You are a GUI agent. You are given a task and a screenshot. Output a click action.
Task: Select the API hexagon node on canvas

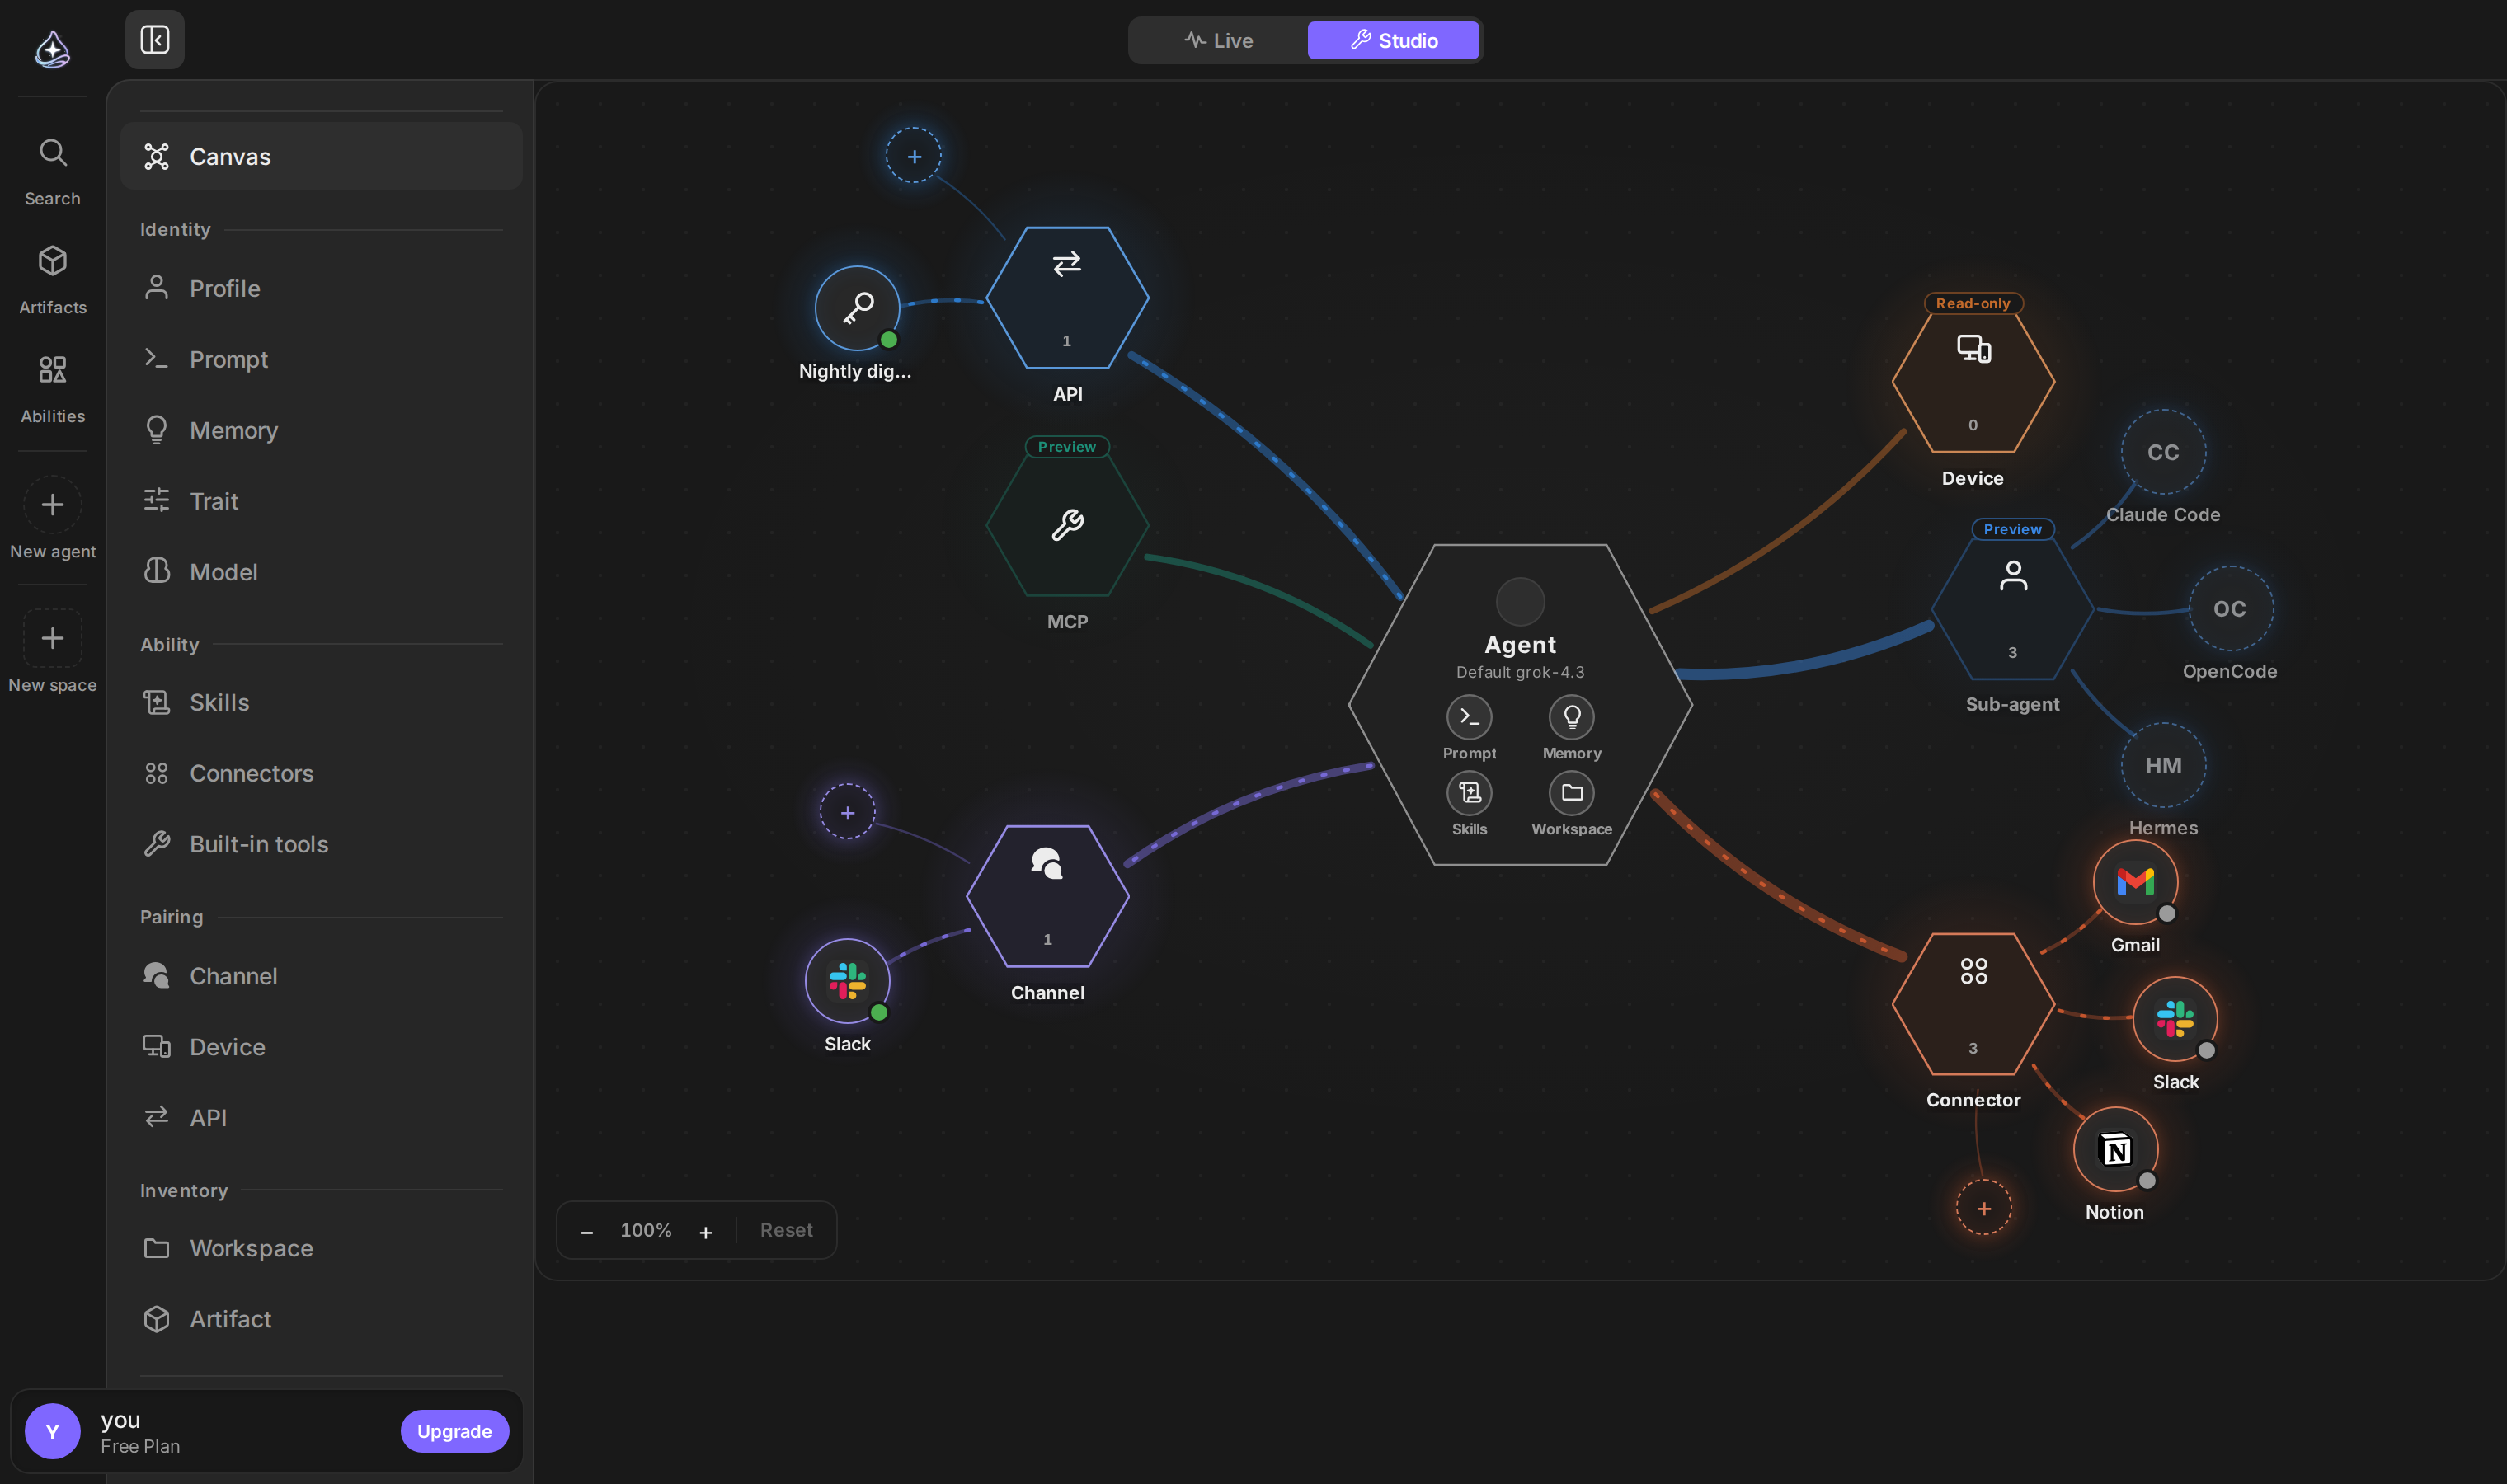tap(1066, 298)
